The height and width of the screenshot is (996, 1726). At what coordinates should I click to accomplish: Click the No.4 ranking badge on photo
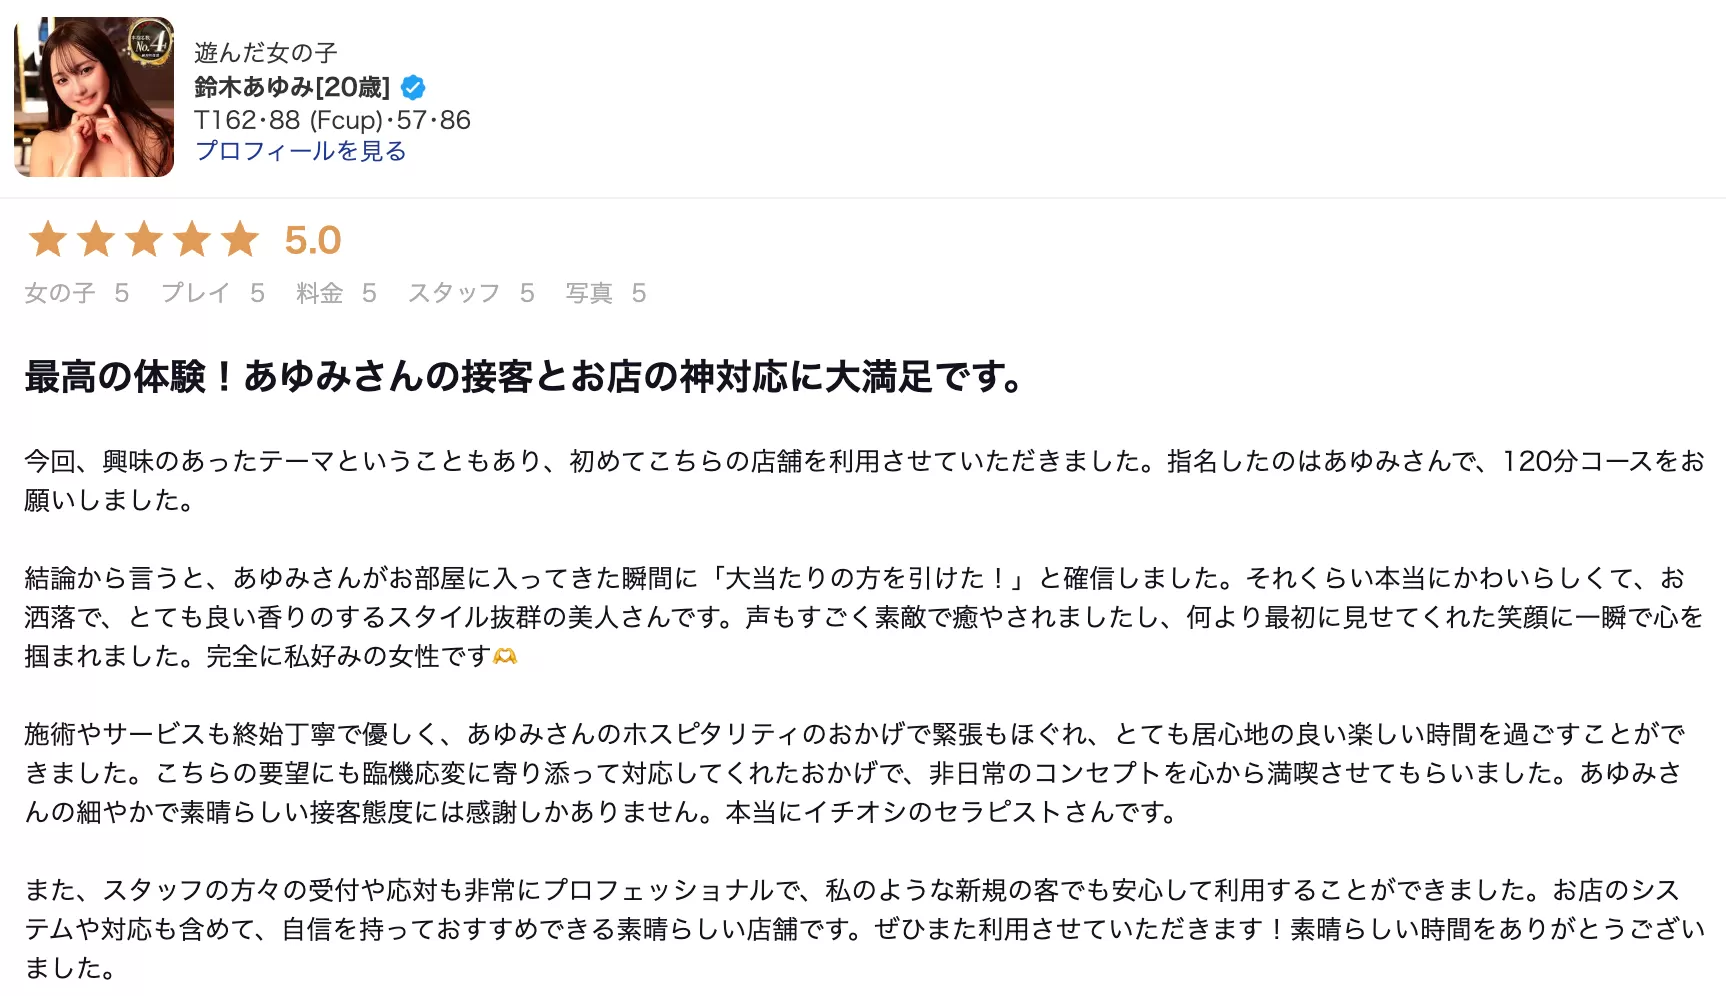coord(149,43)
